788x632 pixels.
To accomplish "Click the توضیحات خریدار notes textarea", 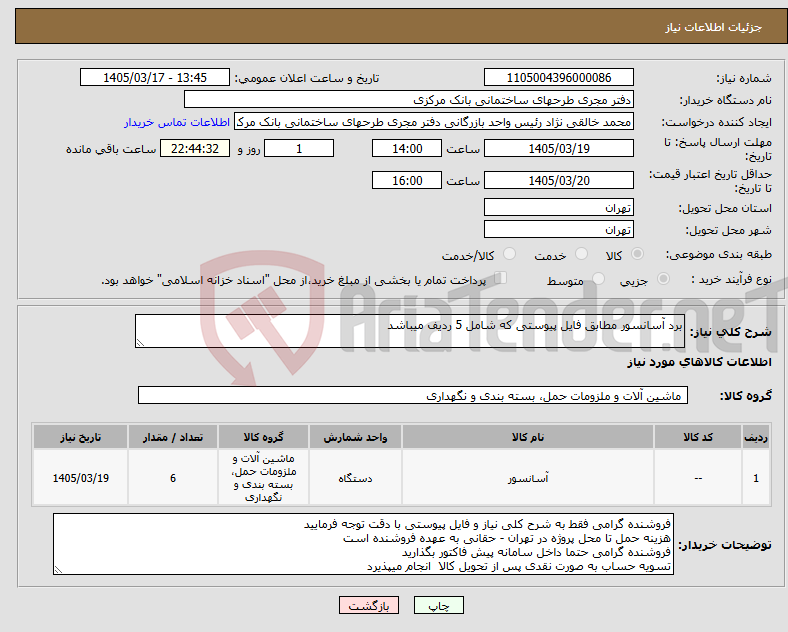I will 363,544.
